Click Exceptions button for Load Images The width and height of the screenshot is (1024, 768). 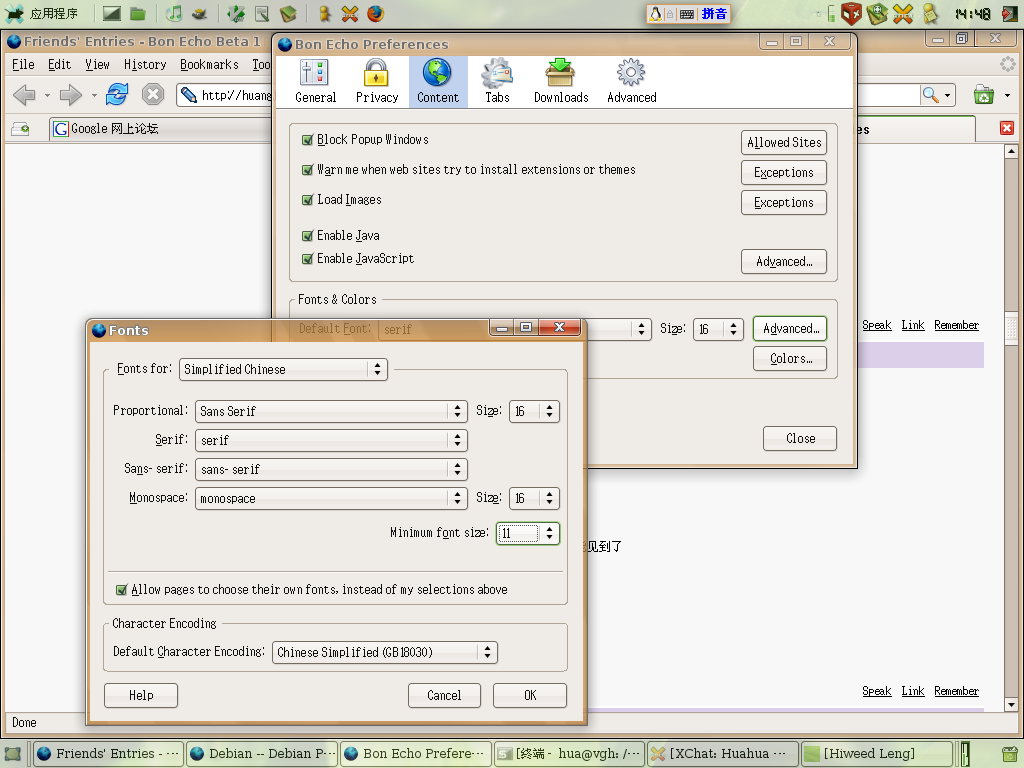tap(784, 202)
